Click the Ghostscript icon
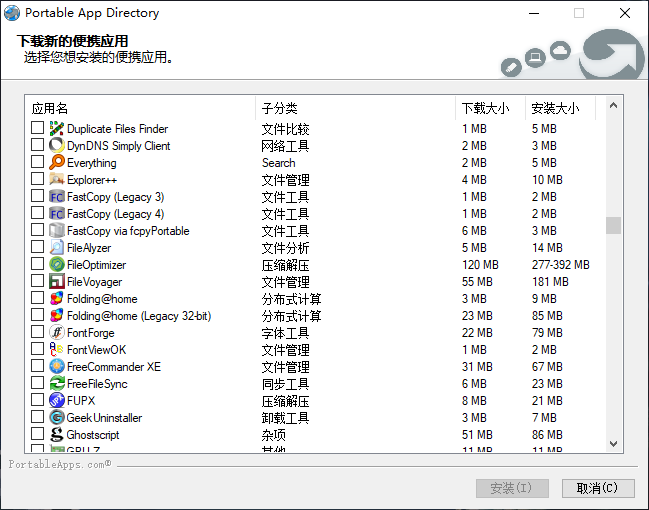 coord(57,434)
